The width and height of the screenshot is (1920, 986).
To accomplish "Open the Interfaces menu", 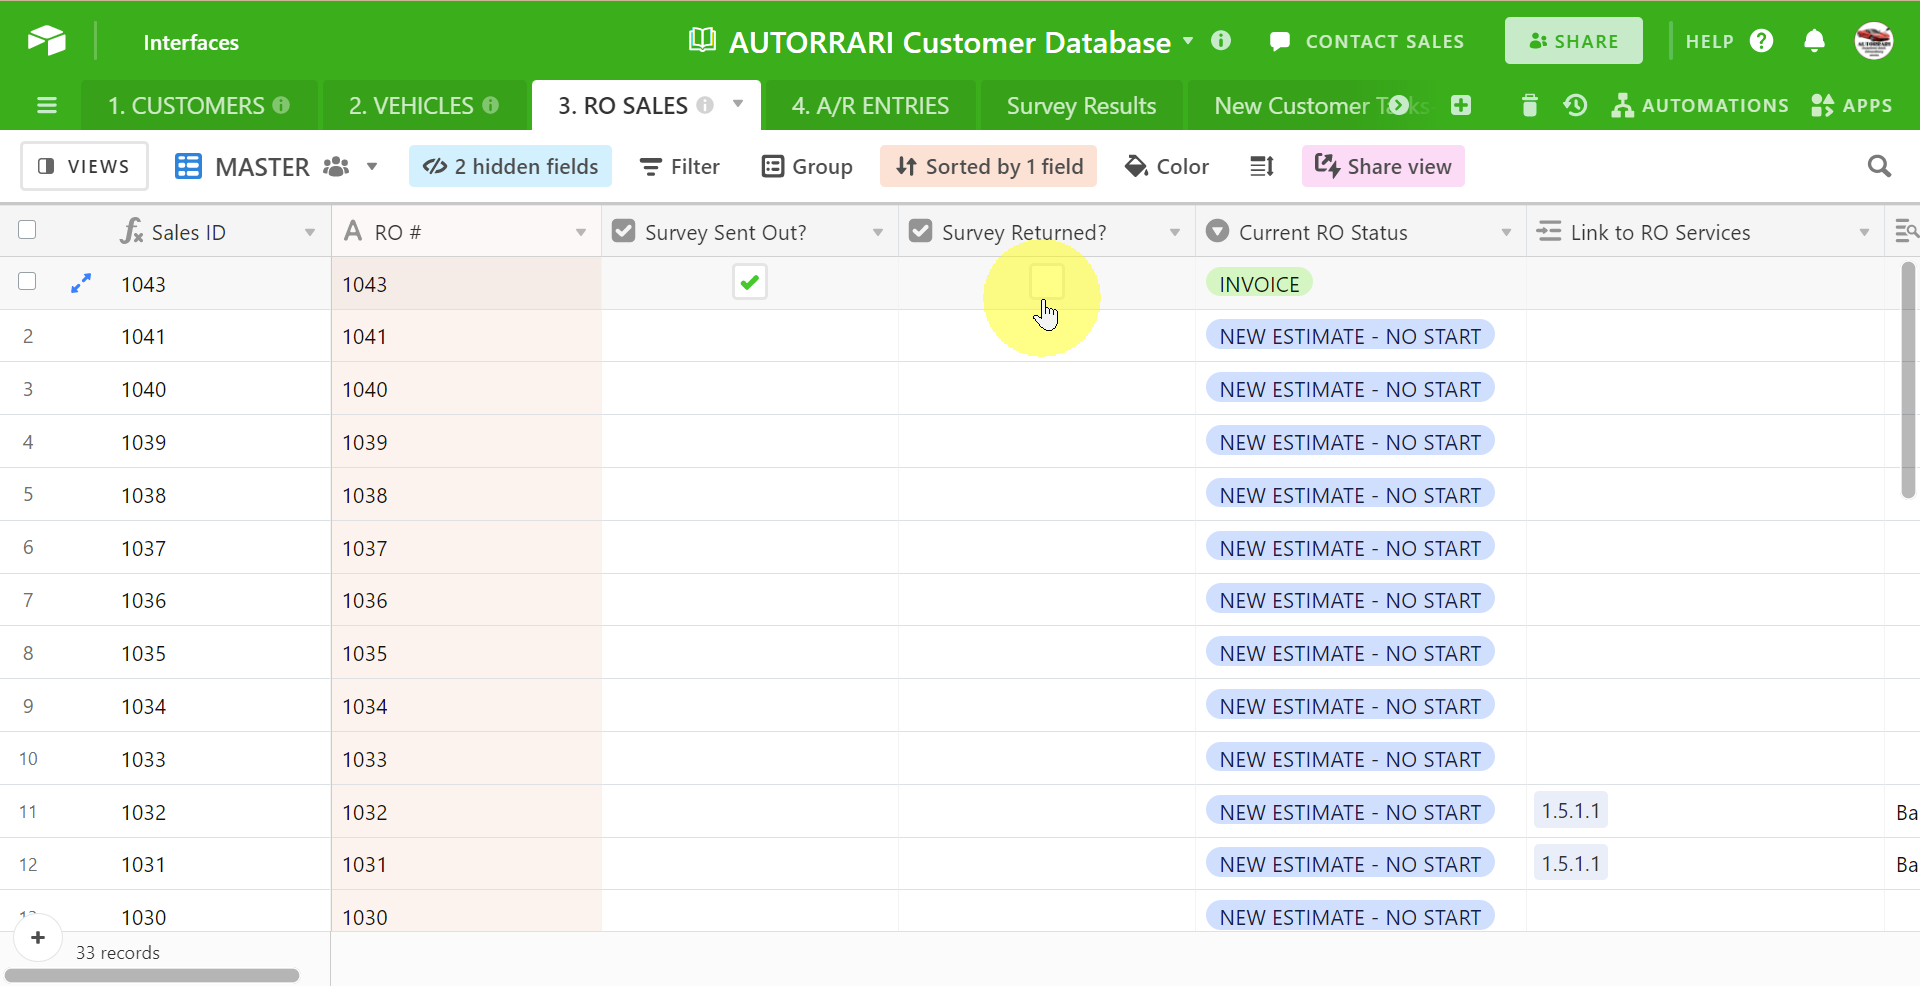I will pyautogui.click(x=191, y=42).
